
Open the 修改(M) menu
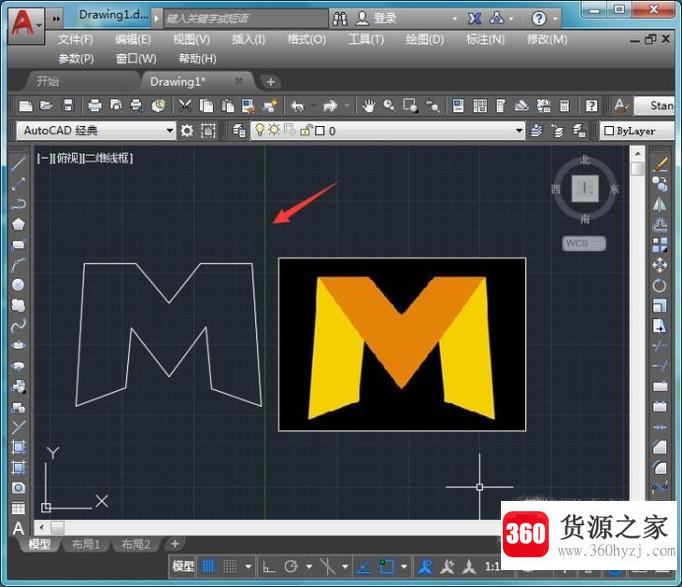pos(547,40)
